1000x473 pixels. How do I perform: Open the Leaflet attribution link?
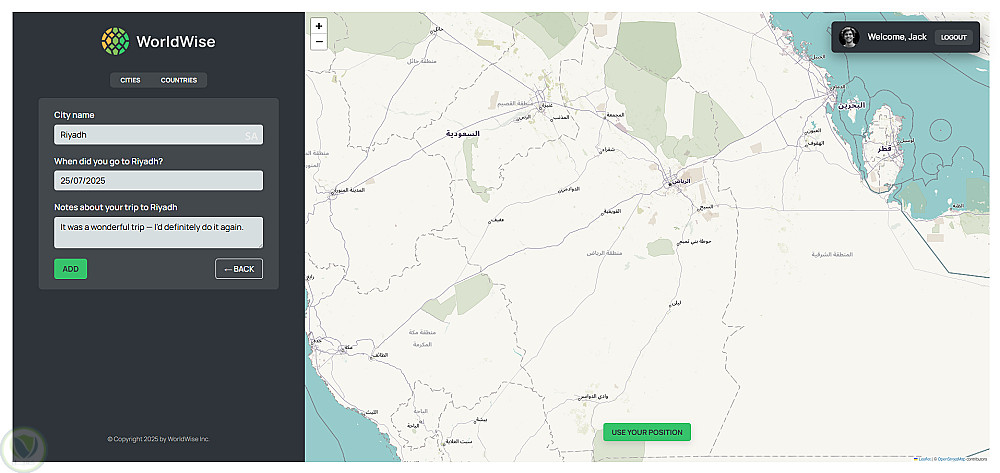922,459
